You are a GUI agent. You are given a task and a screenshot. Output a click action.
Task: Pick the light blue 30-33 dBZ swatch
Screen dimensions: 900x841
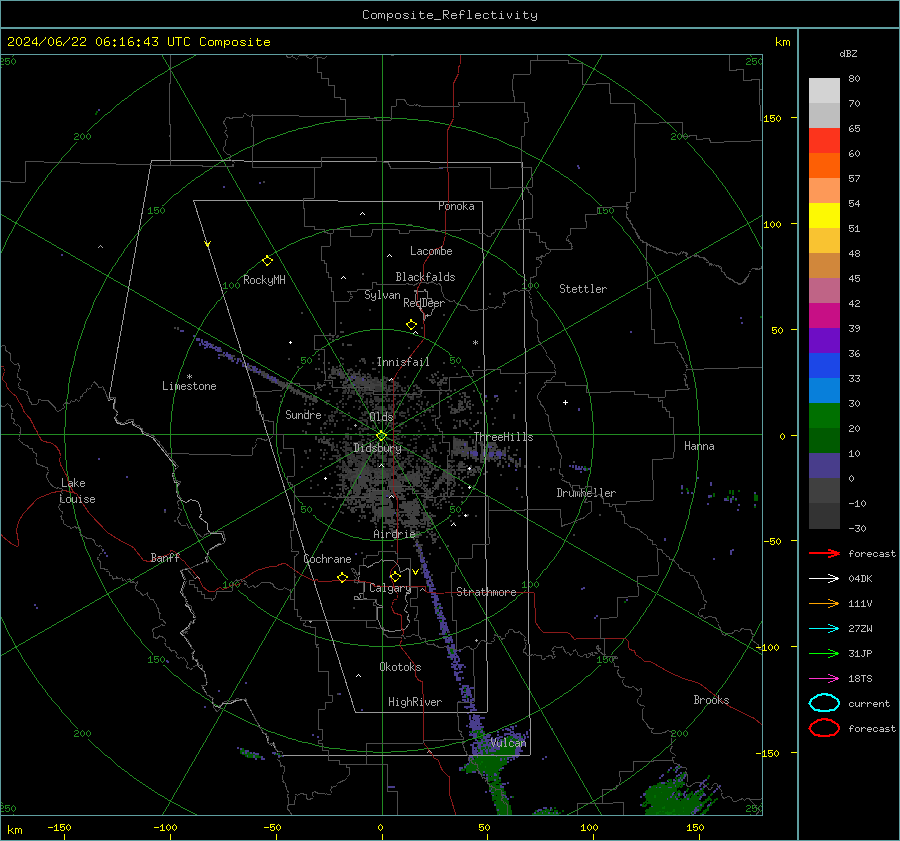(824, 391)
